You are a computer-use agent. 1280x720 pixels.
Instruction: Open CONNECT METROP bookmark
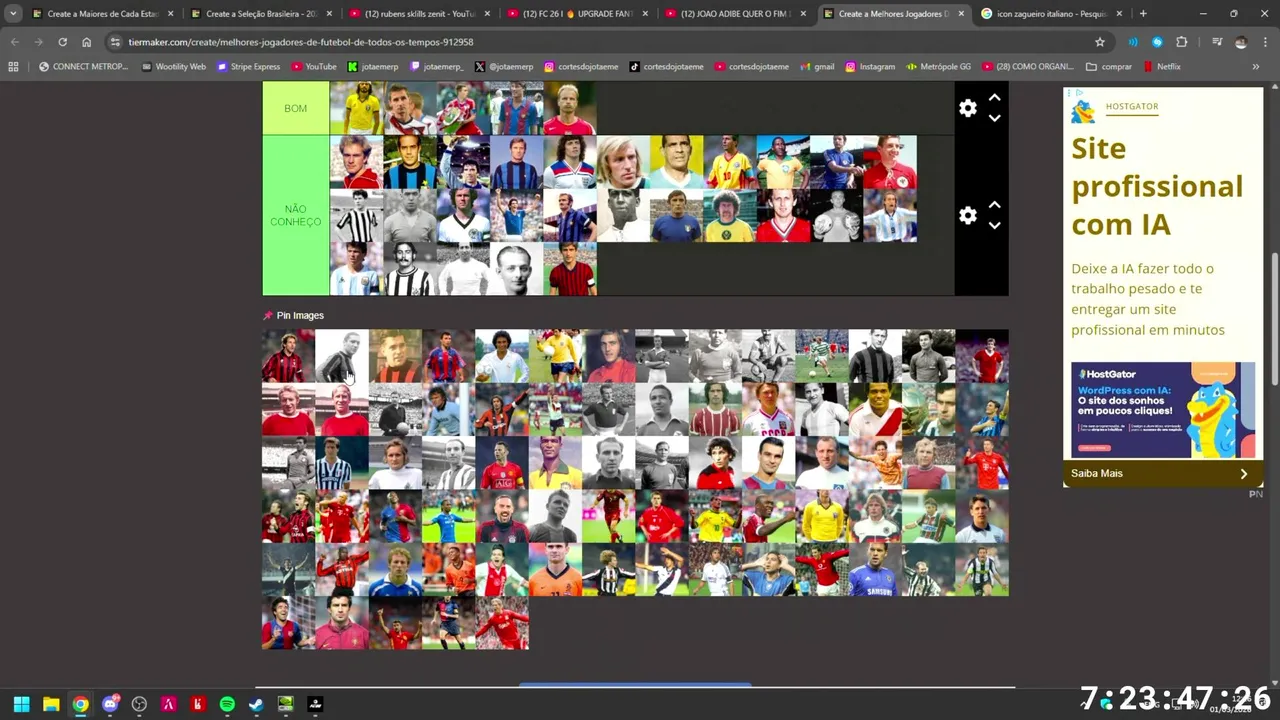coord(83,67)
